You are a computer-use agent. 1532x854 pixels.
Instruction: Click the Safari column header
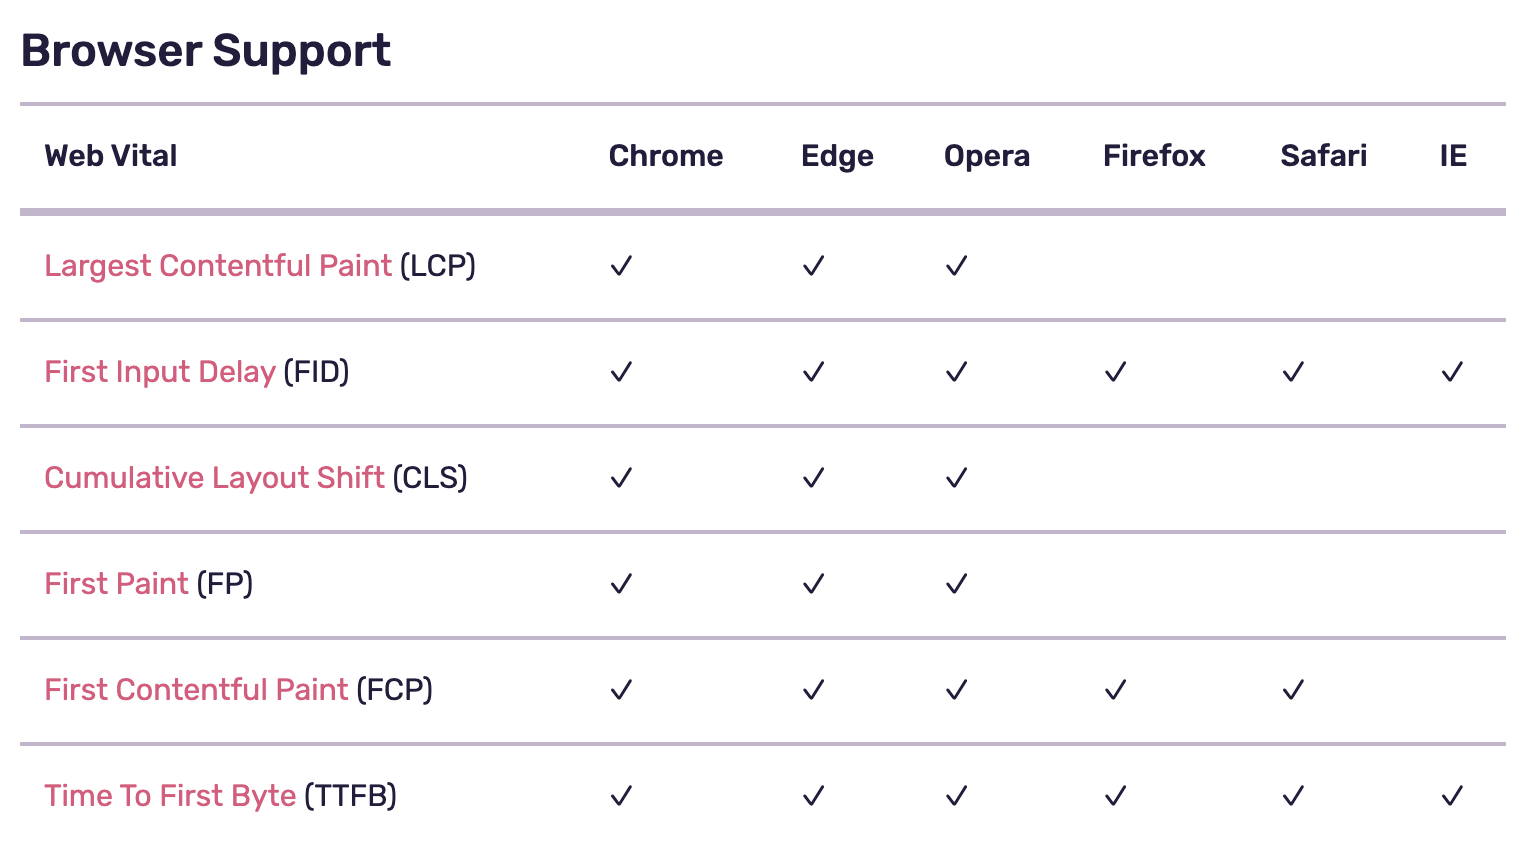click(1323, 156)
